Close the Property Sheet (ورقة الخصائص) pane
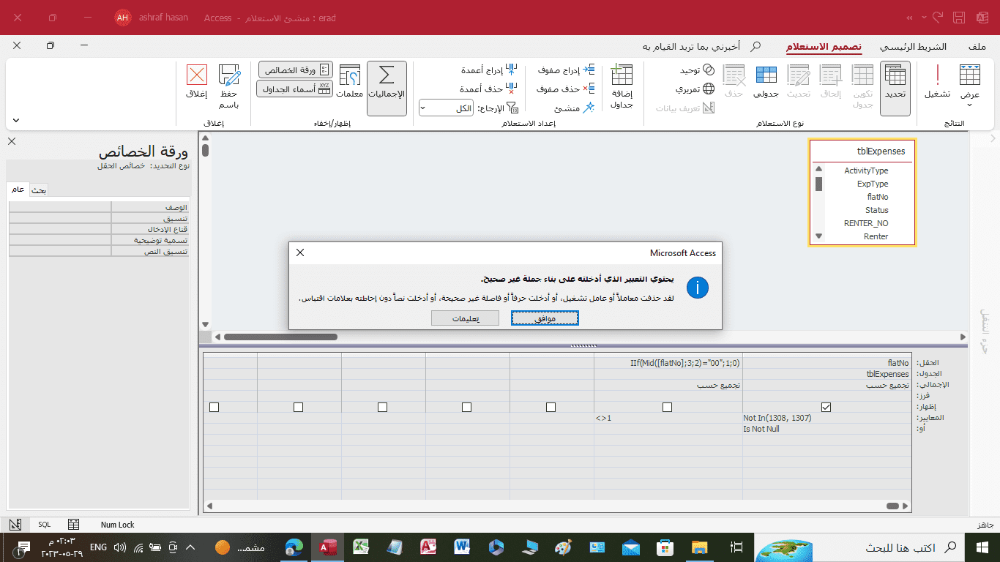 pyautogui.click(x=11, y=142)
